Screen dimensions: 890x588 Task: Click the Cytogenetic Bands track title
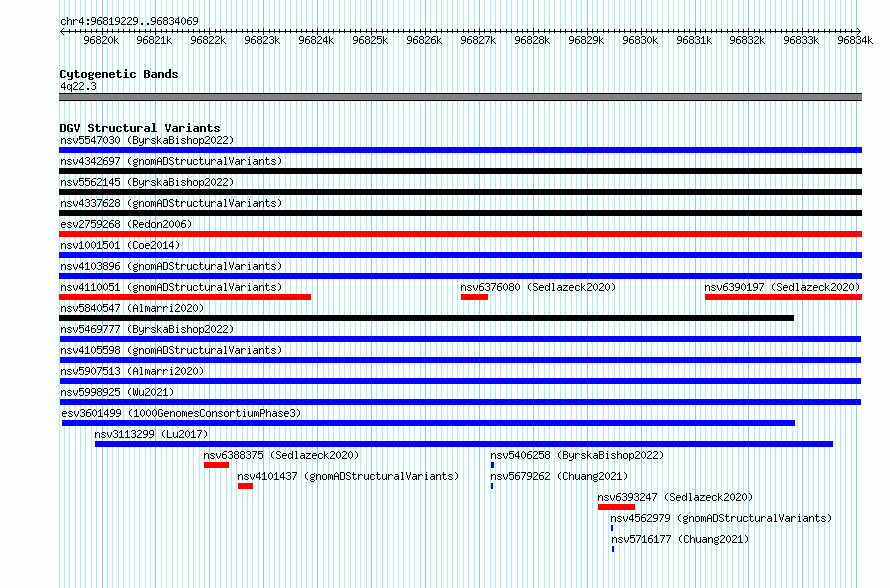point(119,74)
